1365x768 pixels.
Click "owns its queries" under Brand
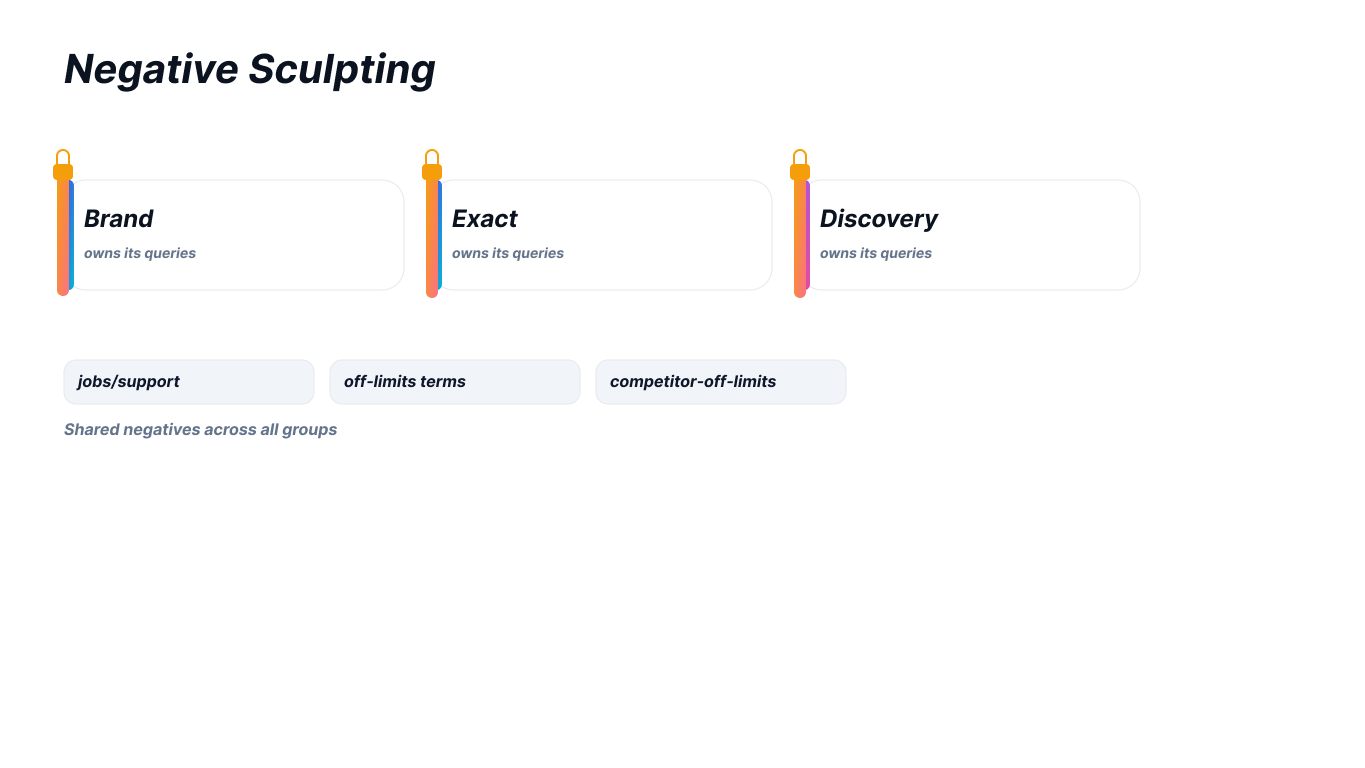[x=140, y=253]
